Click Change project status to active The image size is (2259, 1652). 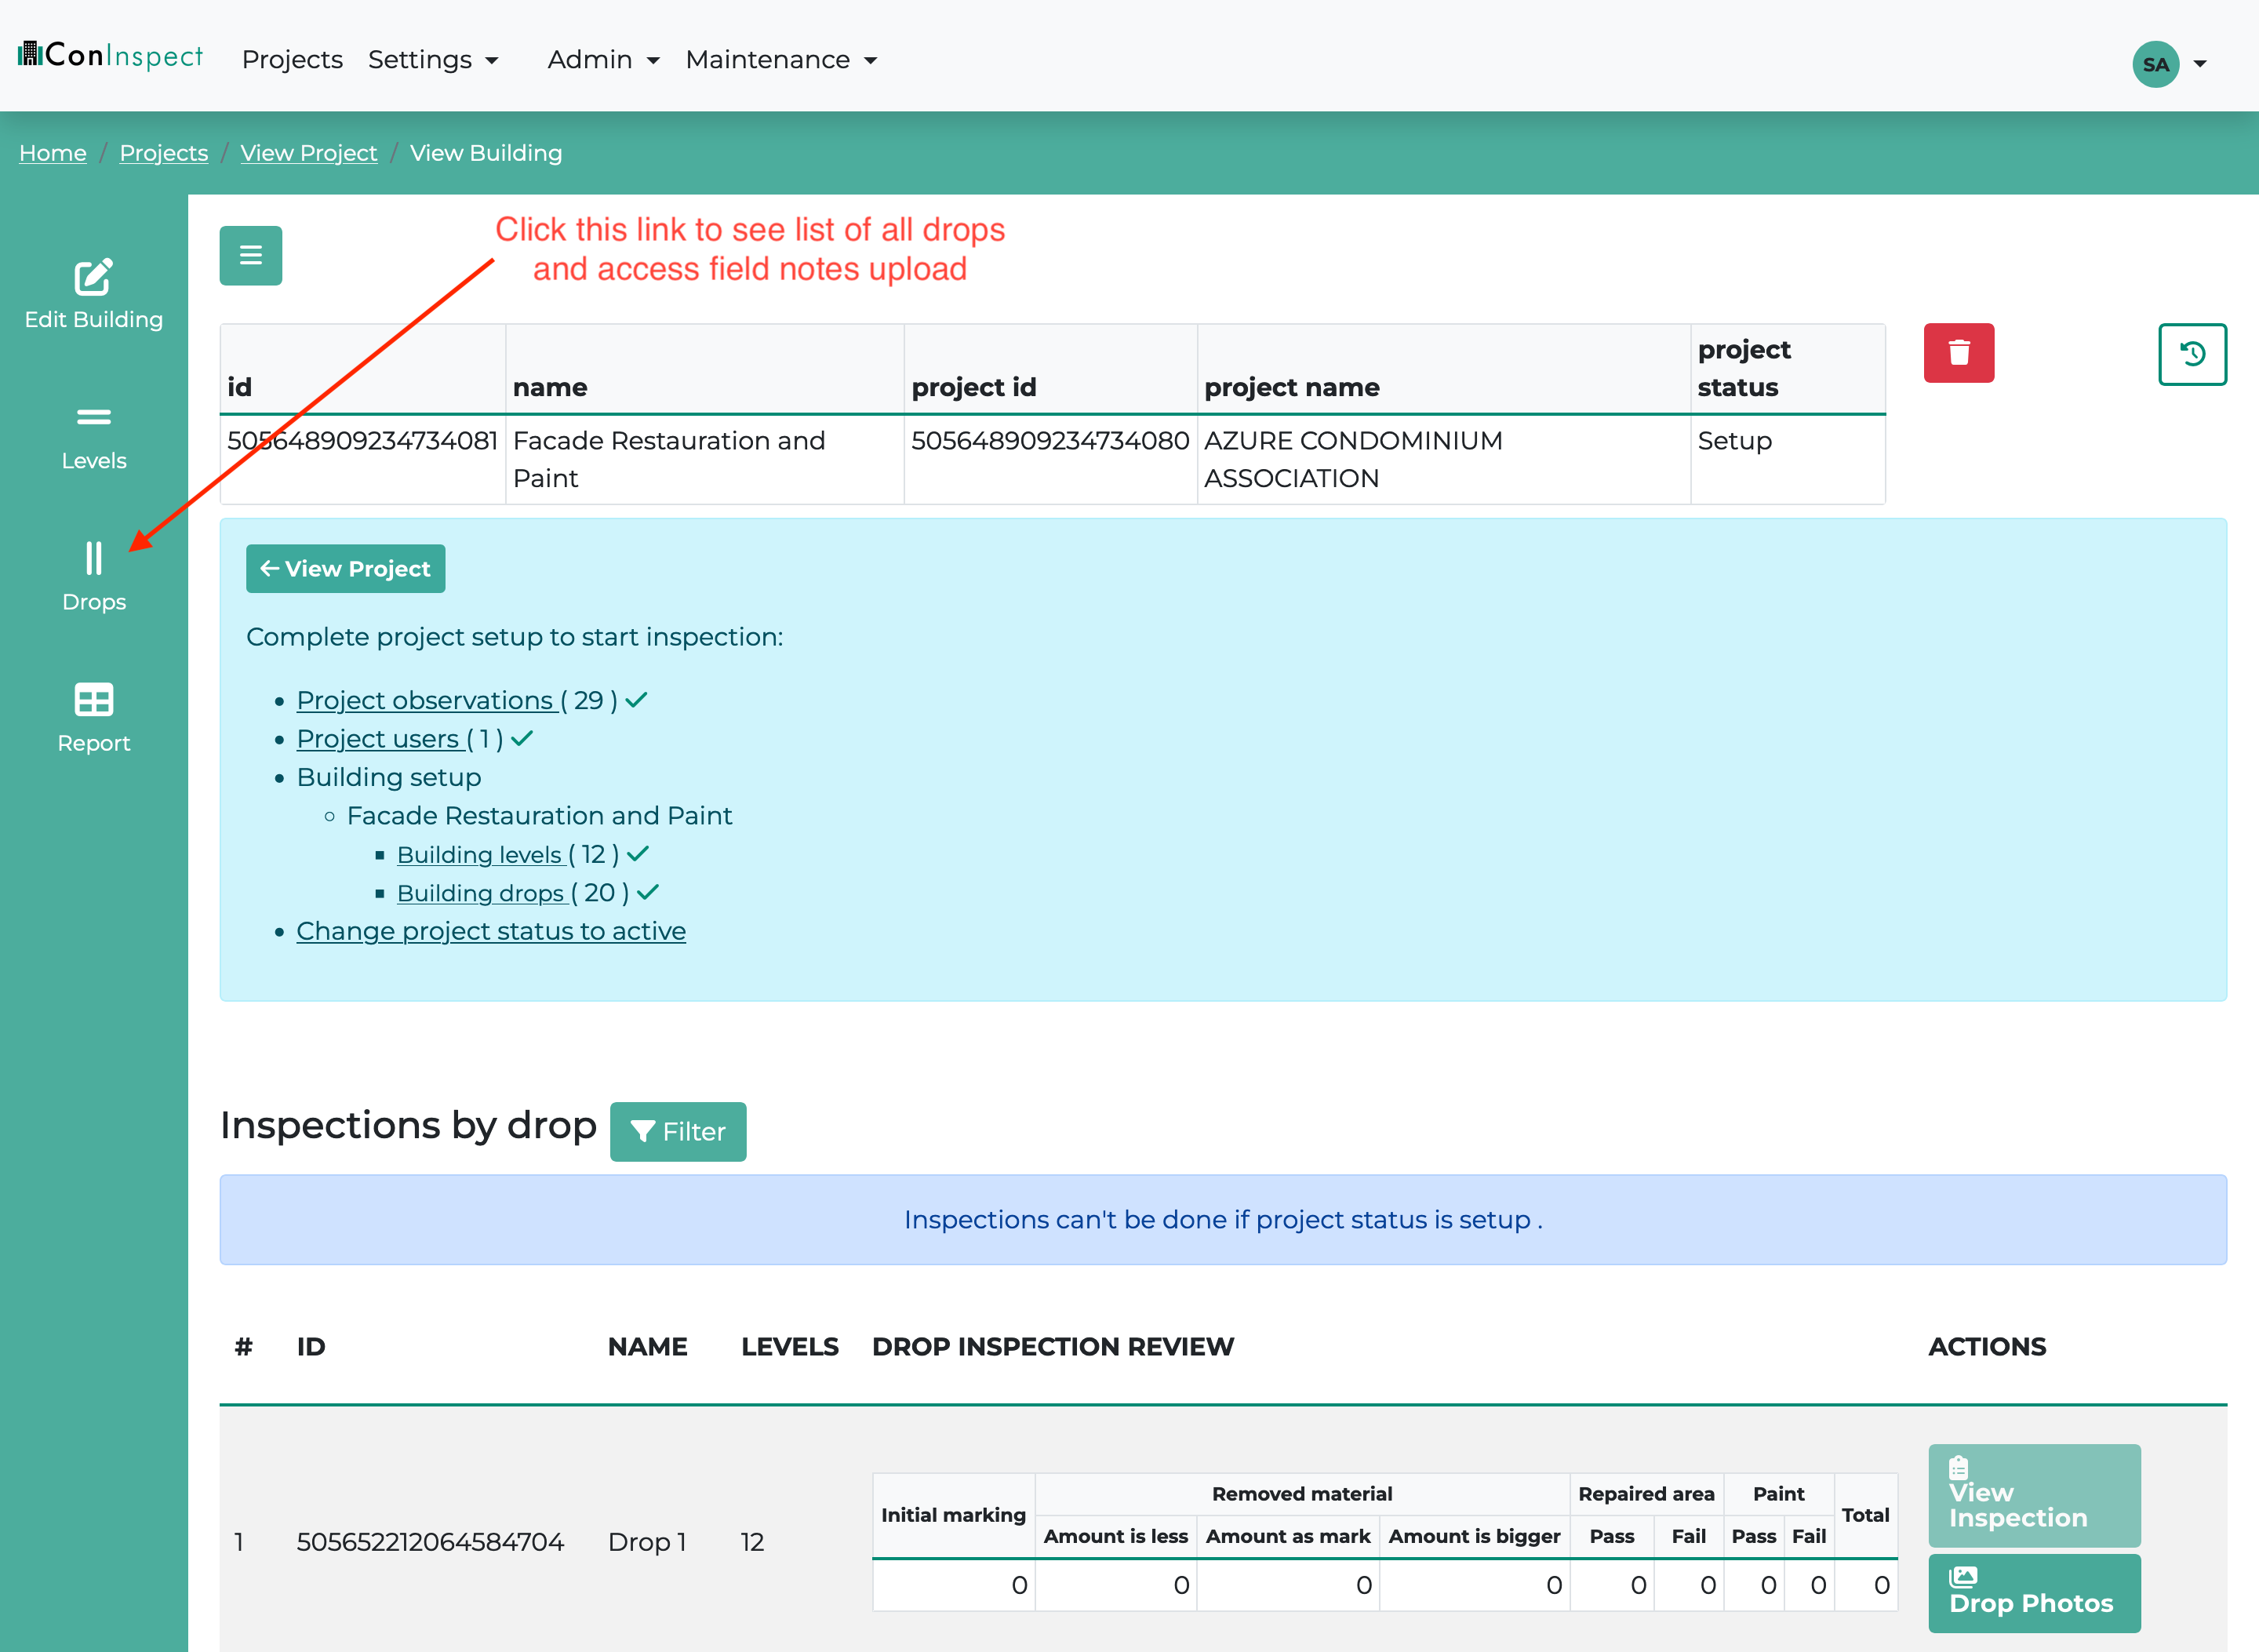coord(491,931)
